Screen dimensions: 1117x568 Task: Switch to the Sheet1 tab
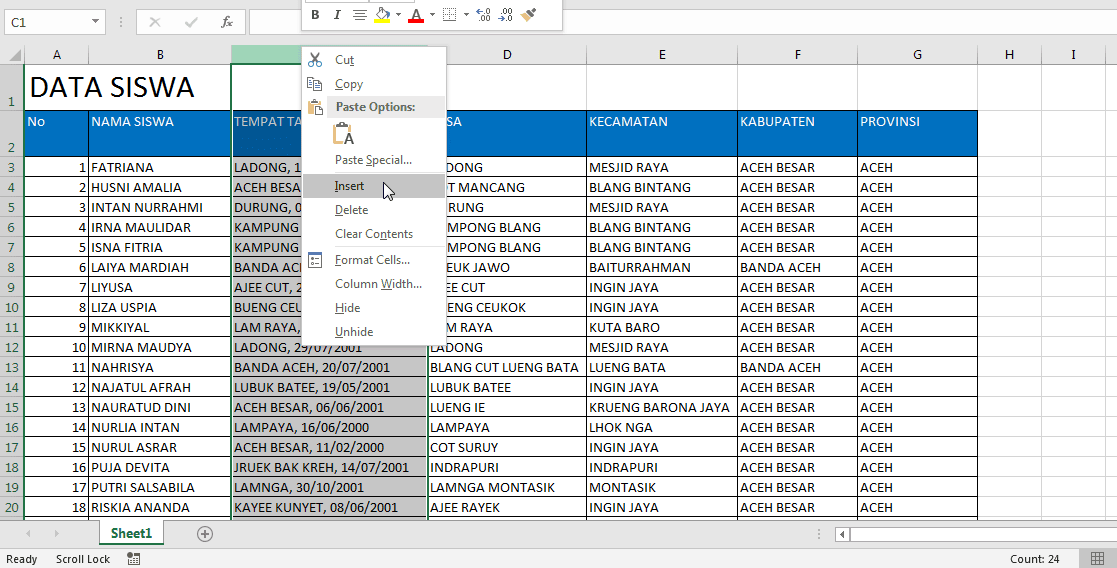click(x=132, y=533)
